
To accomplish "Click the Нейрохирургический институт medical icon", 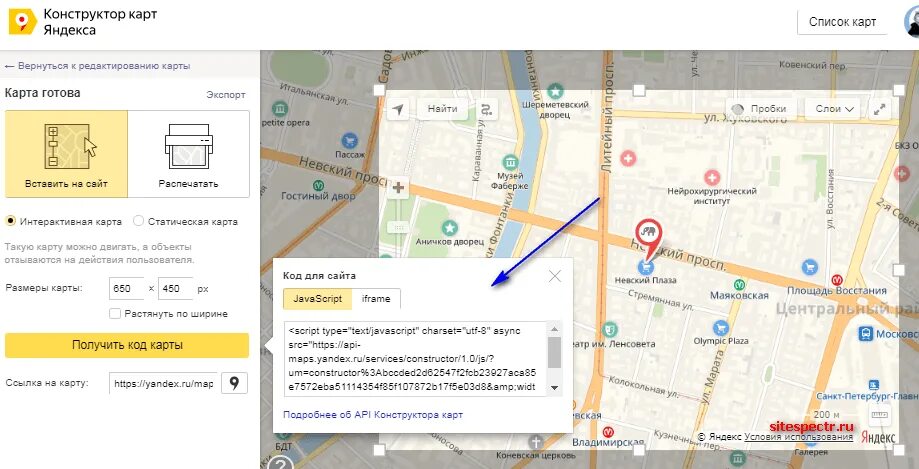I will click(712, 177).
